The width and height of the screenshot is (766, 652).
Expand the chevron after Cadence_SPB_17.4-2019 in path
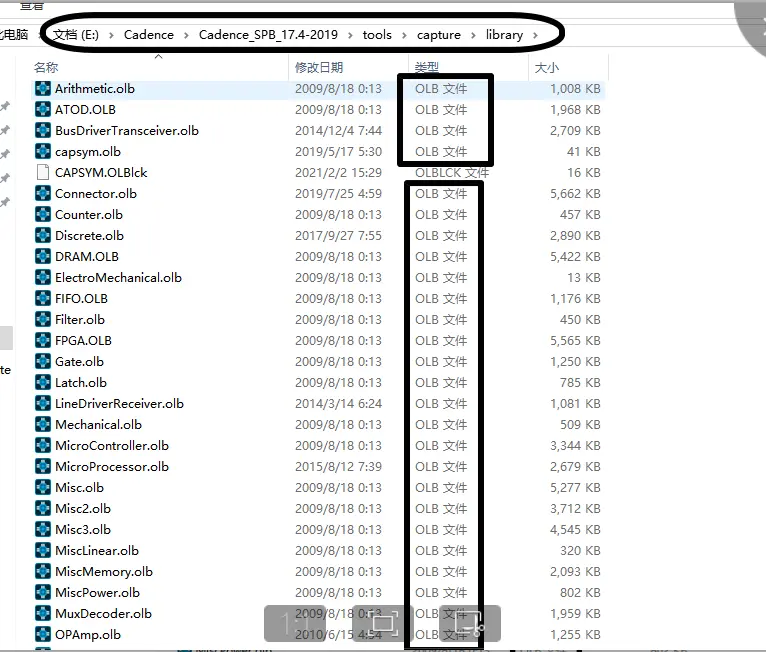coord(350,35)
